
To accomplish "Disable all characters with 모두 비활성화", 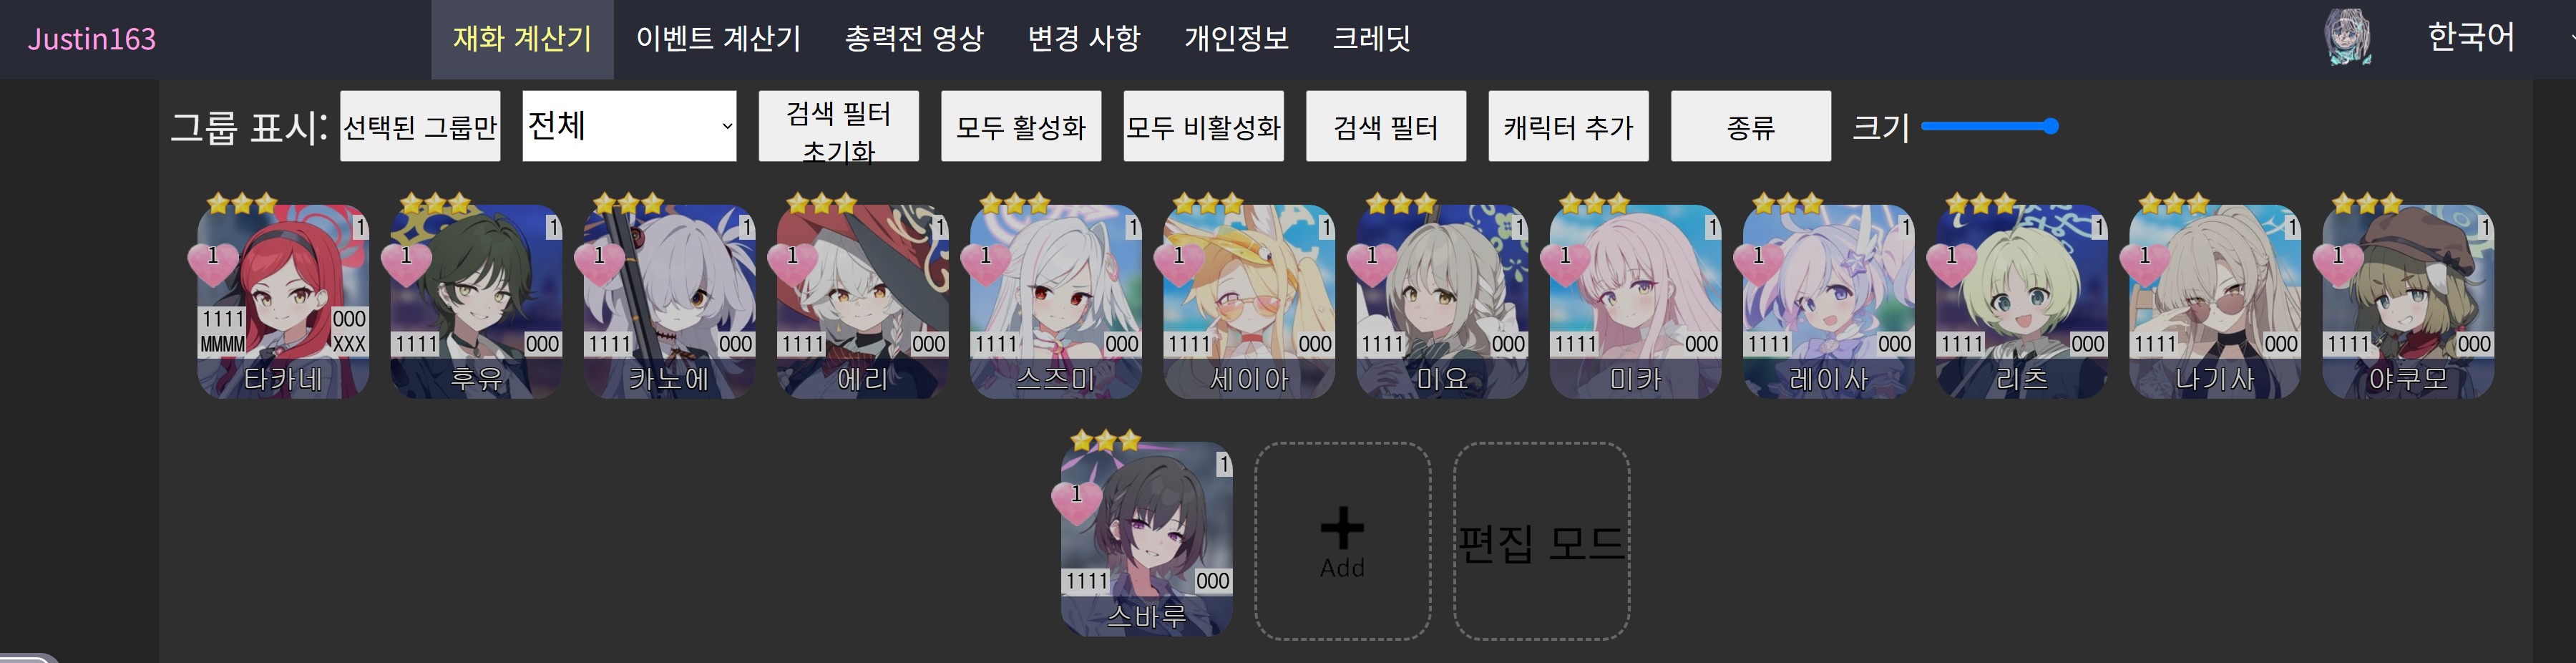I will 1203,126.
